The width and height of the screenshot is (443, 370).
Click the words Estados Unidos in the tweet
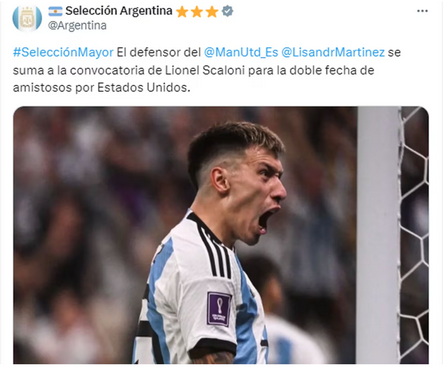144,88
